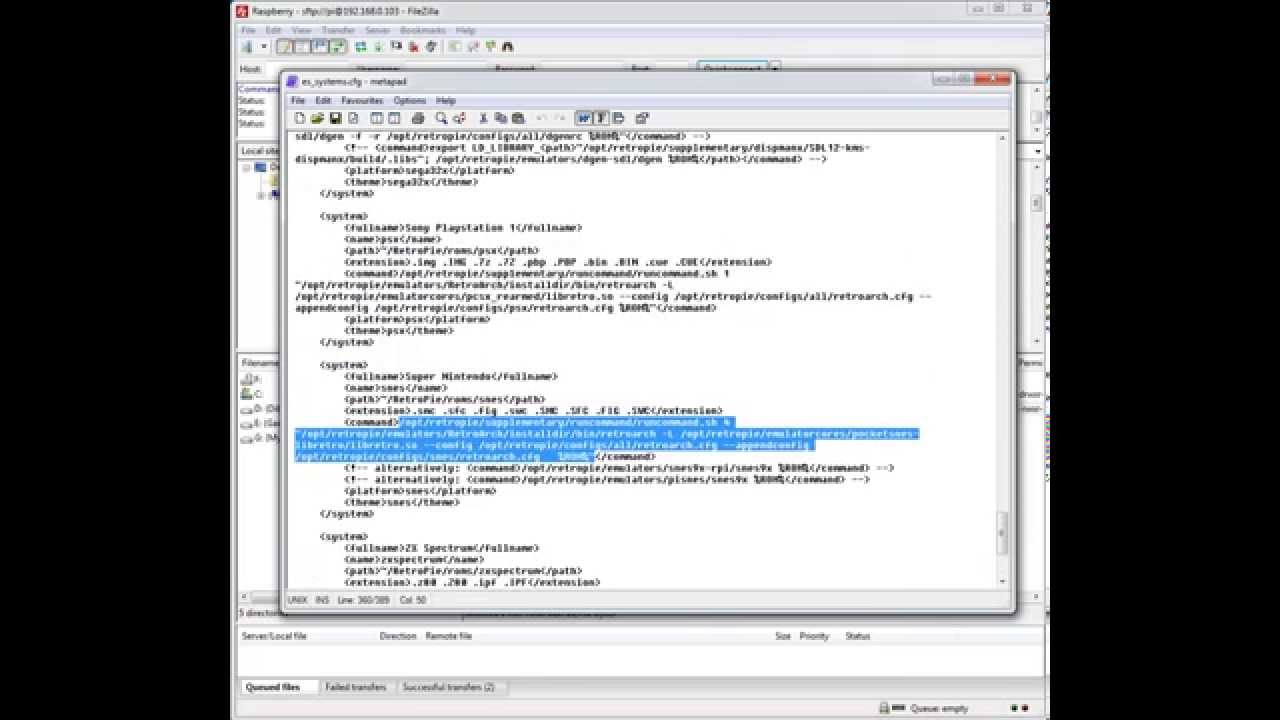1280x720 pixels.
Task: Click 'Queue: empty' in FileZilla status bar
Action: click(x=939, y=708)
